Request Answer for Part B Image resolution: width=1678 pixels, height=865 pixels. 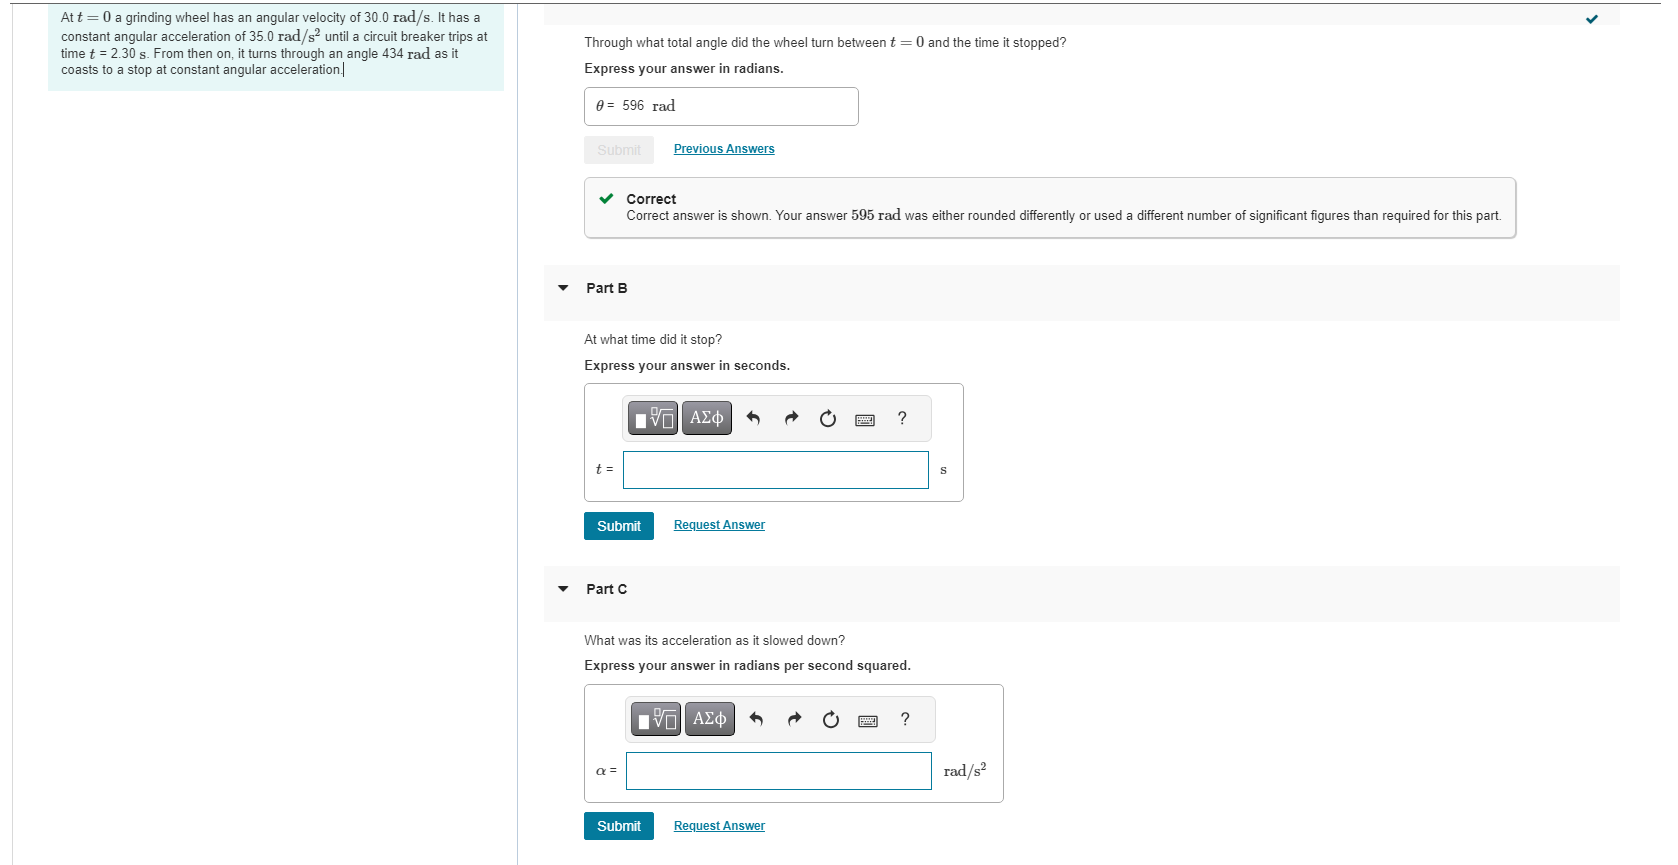point(718,524)
